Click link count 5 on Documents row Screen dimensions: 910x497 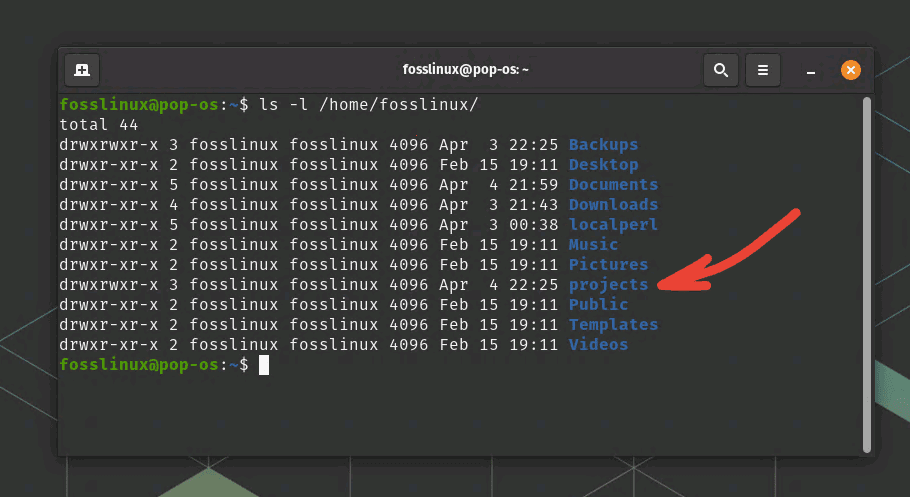click(x=174, y=185)
